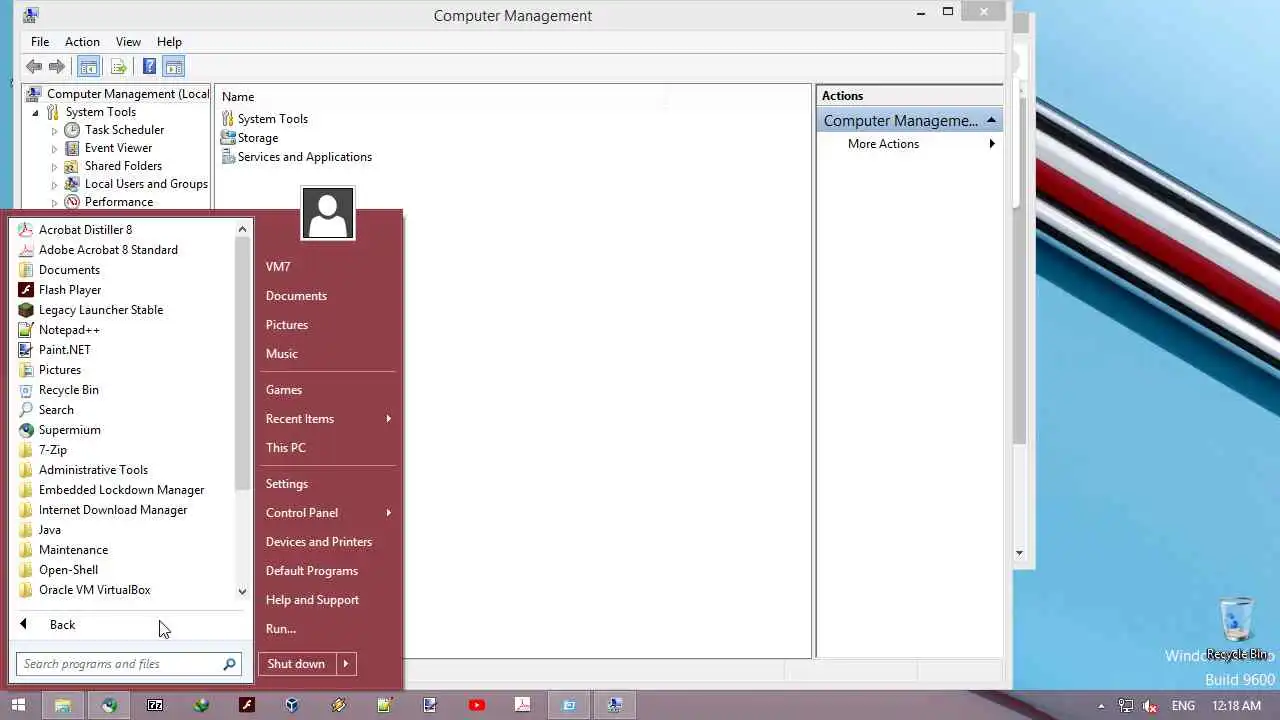
Task: Click the programs list scroll down arrow
Action: pyautogui.click(x=242, y=591)
